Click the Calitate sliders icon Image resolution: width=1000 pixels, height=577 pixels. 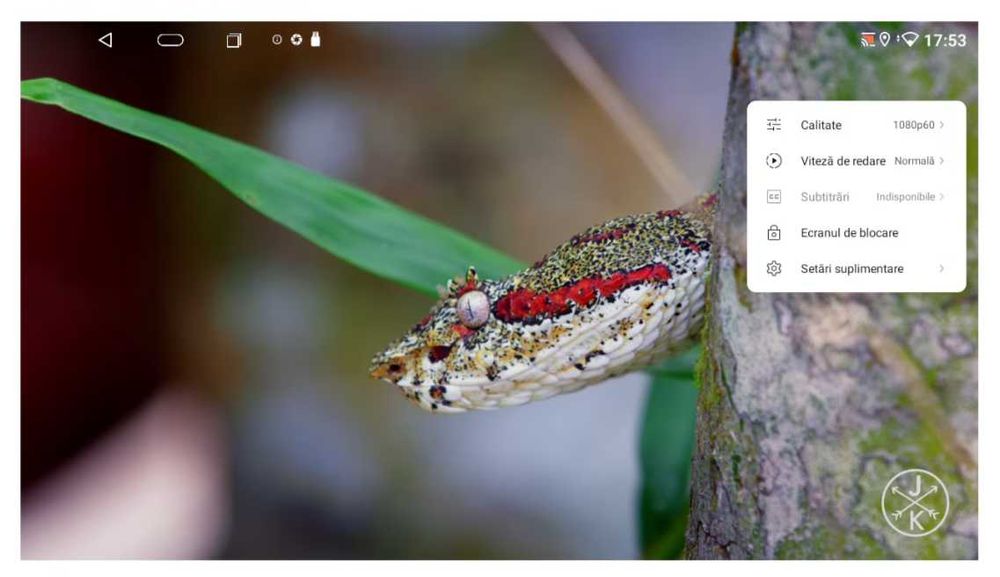[x=774, y=125]
